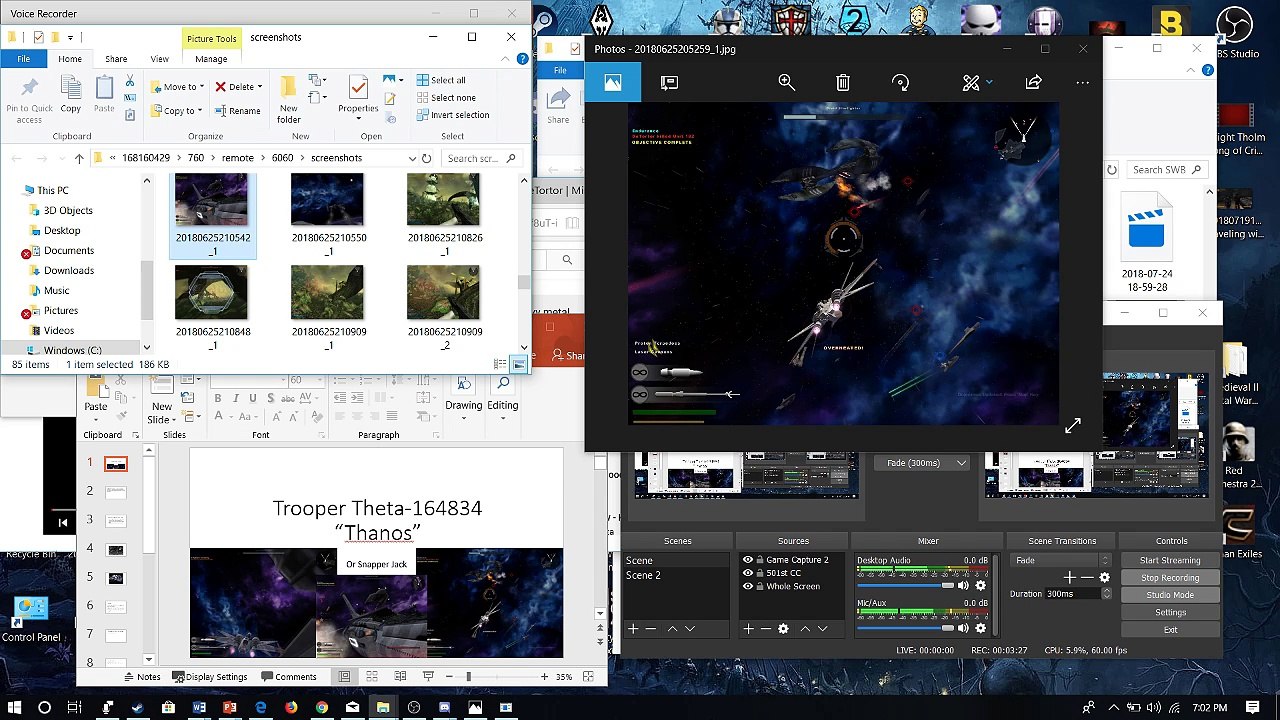Viewport: 1280px width, 720px height.
Task: Open OBS Settings from Controls panel
Action: pyautogui.click(x=1170, y=613)
